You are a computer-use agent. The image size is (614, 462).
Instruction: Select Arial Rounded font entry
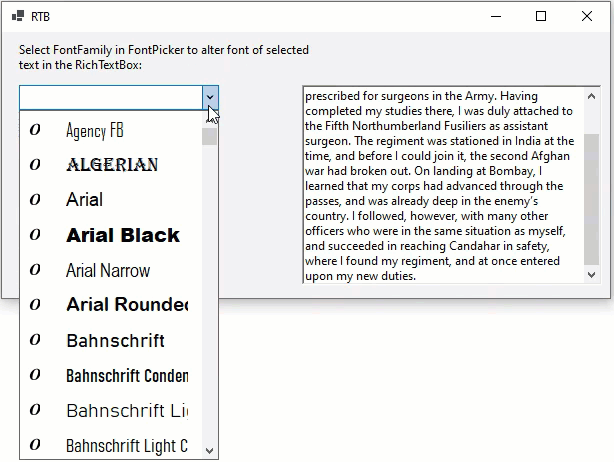(126, 305)
